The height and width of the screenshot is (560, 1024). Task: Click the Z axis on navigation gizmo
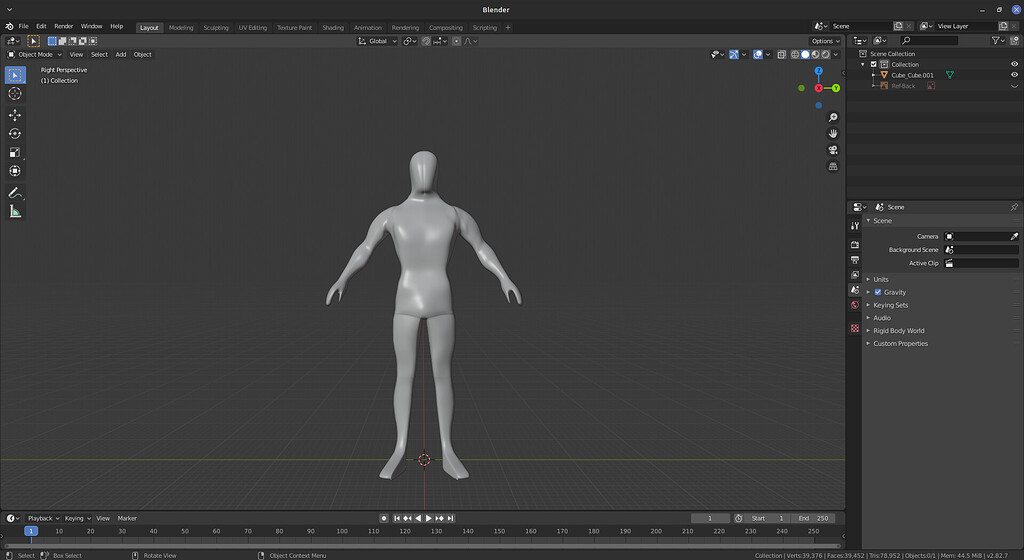(x=818, y=70)
